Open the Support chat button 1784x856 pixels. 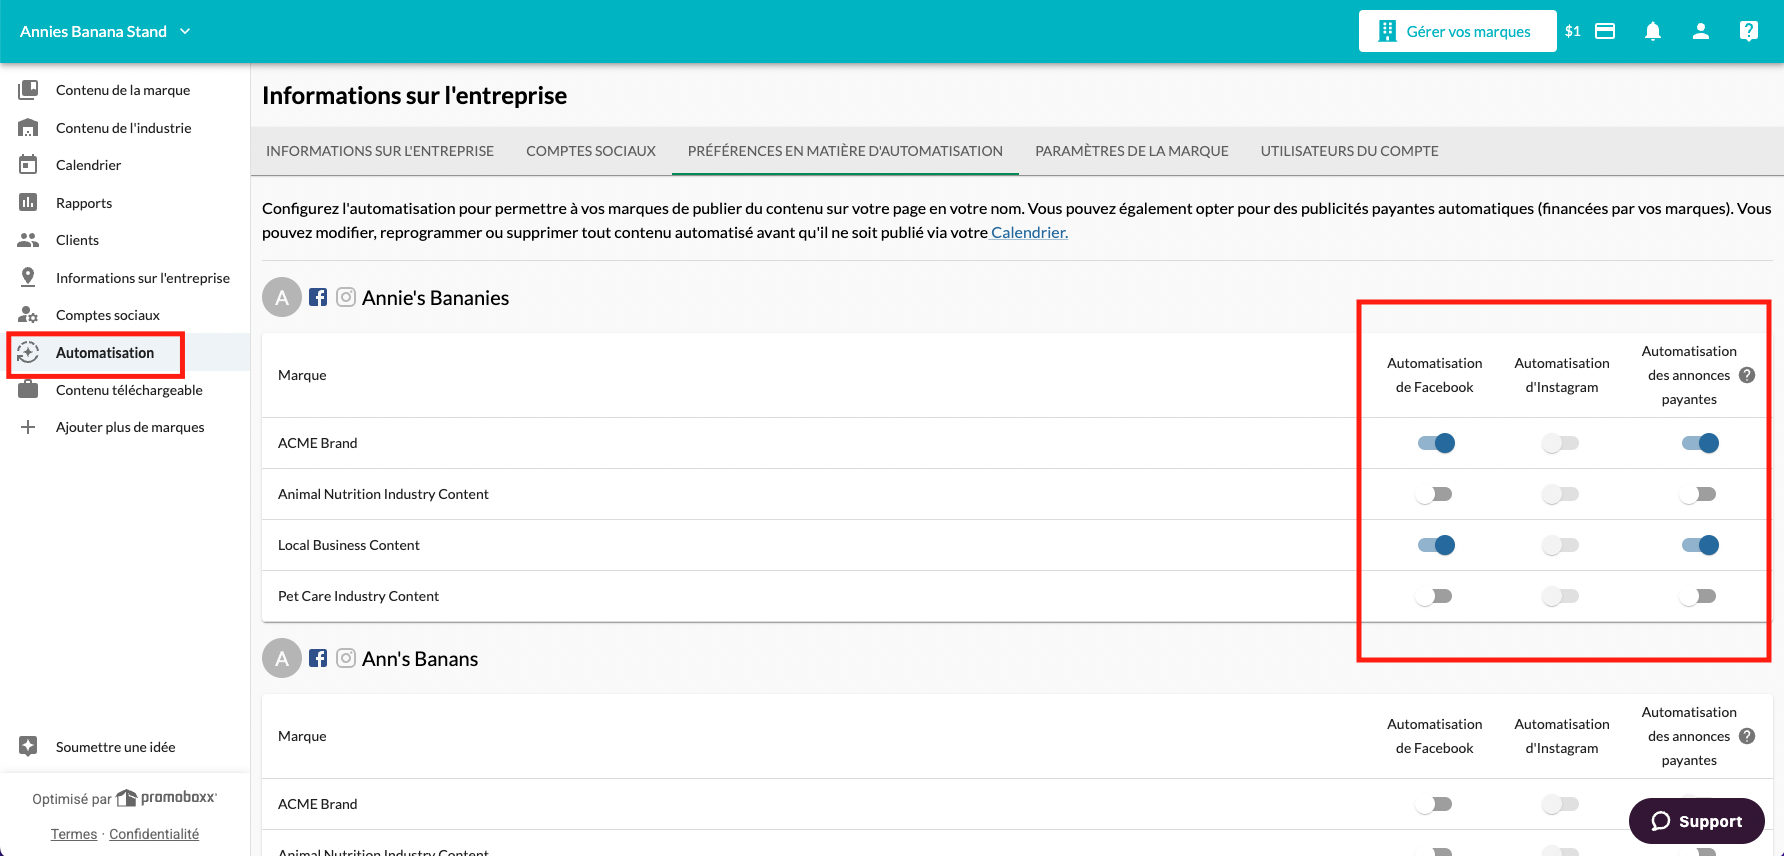coord(1696,821)
